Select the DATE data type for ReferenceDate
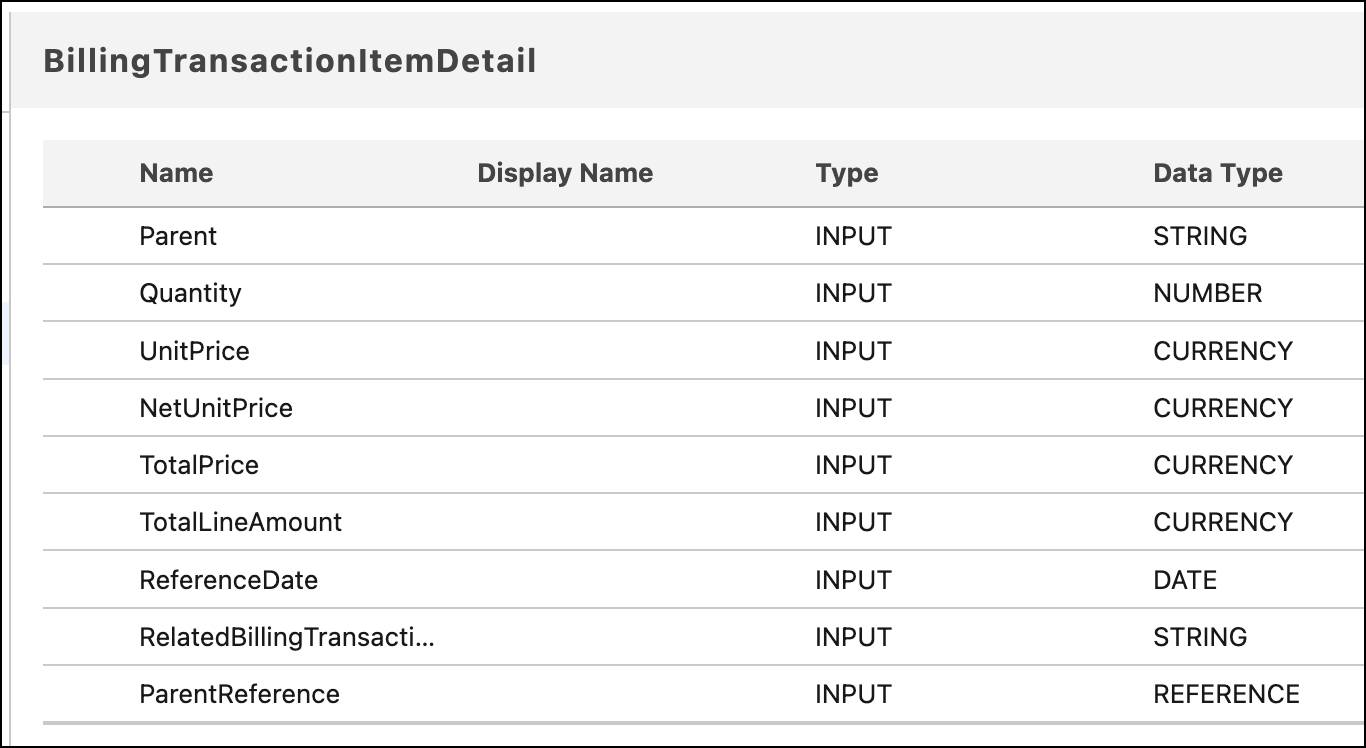Screen dimensions: 1366x748 1185,579
